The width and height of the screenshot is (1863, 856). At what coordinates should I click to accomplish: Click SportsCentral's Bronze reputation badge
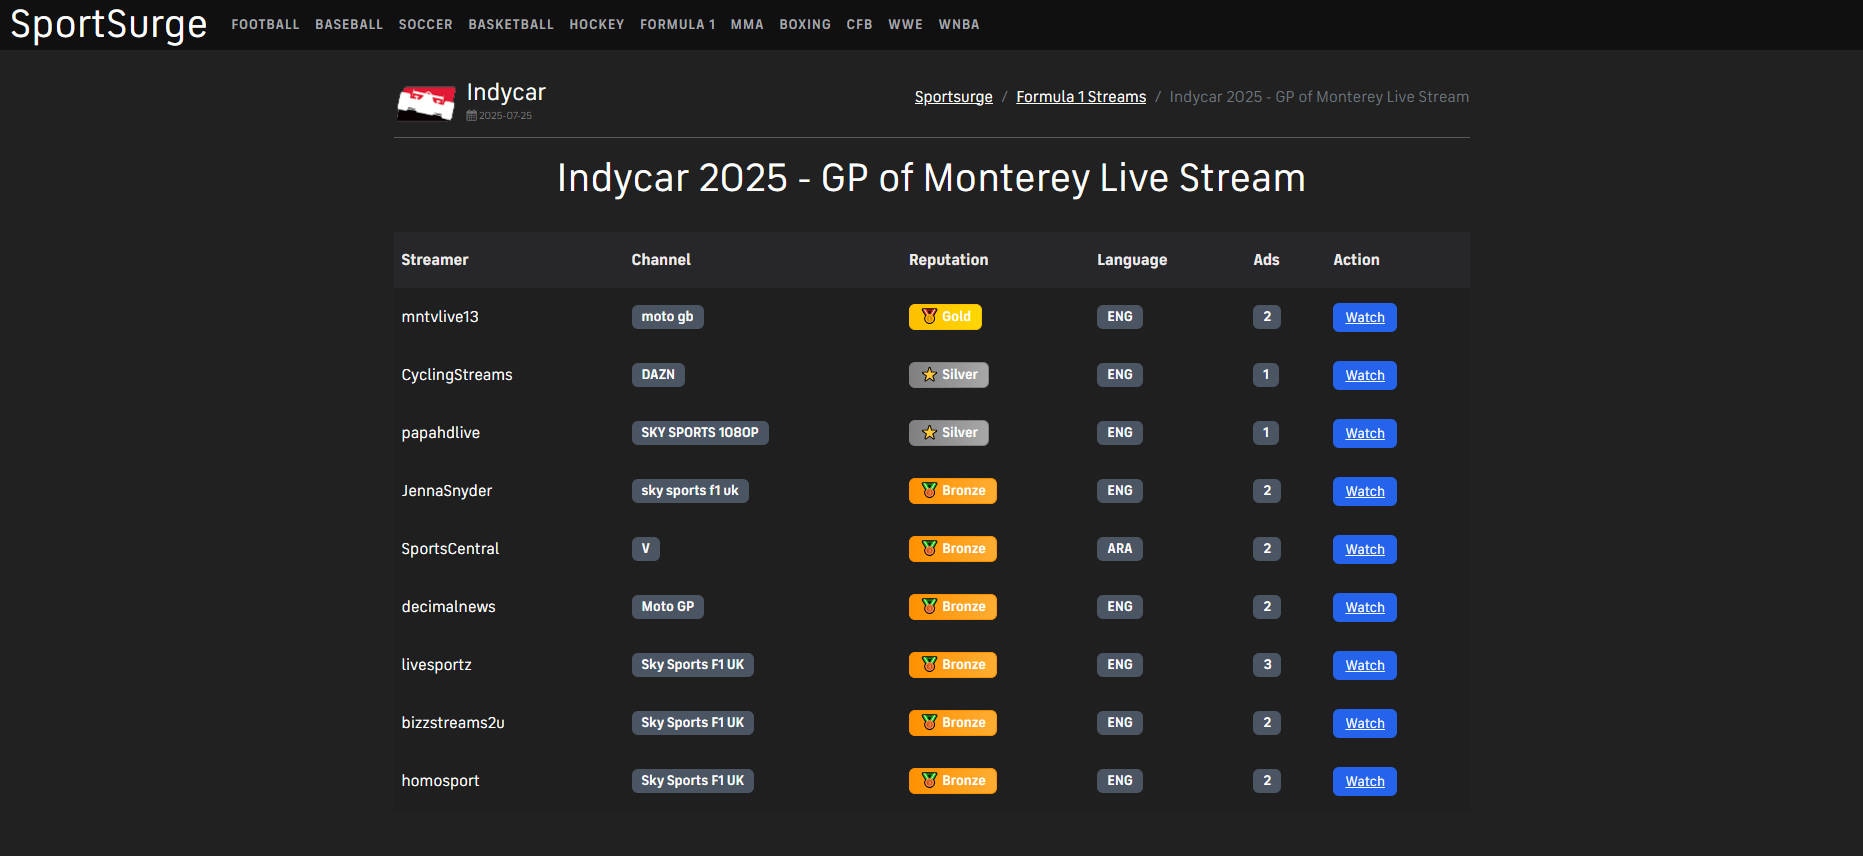(953, 549)
